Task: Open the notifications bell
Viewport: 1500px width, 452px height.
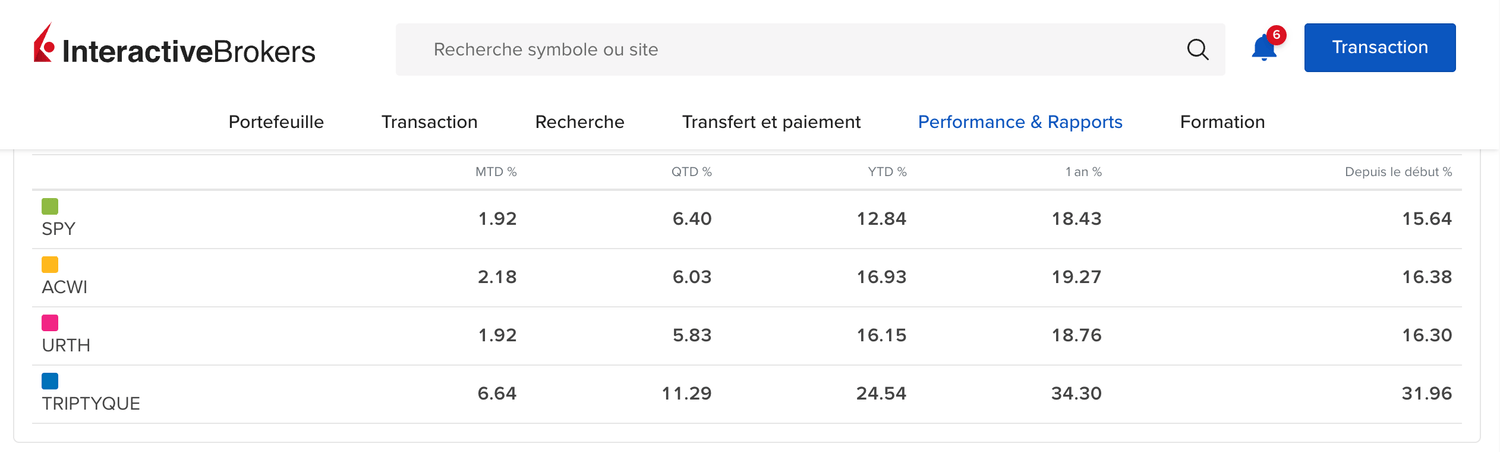Action: click(x=1263, y=48)
